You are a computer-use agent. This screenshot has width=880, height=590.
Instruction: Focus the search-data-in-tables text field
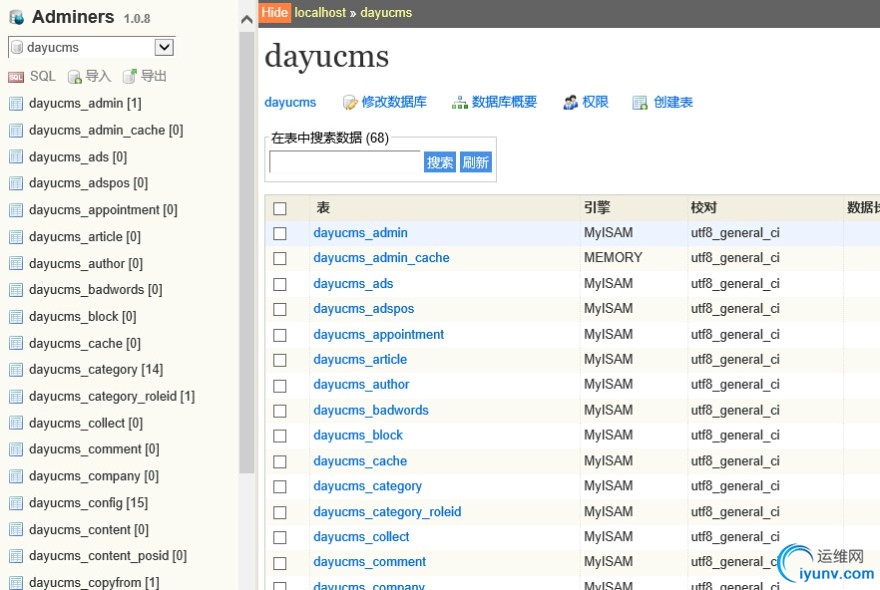click(x=345, y=162)
